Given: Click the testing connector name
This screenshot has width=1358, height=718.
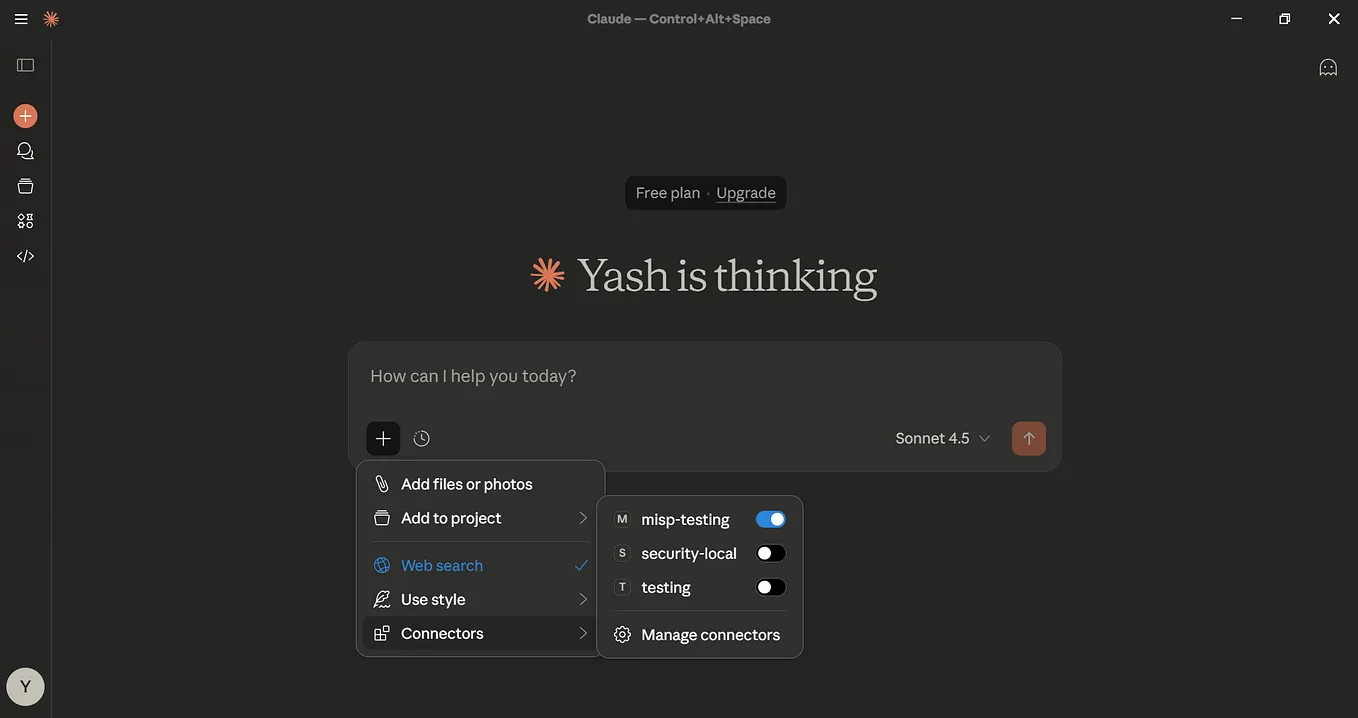Looking at the screenshot, I should [666, 588].
